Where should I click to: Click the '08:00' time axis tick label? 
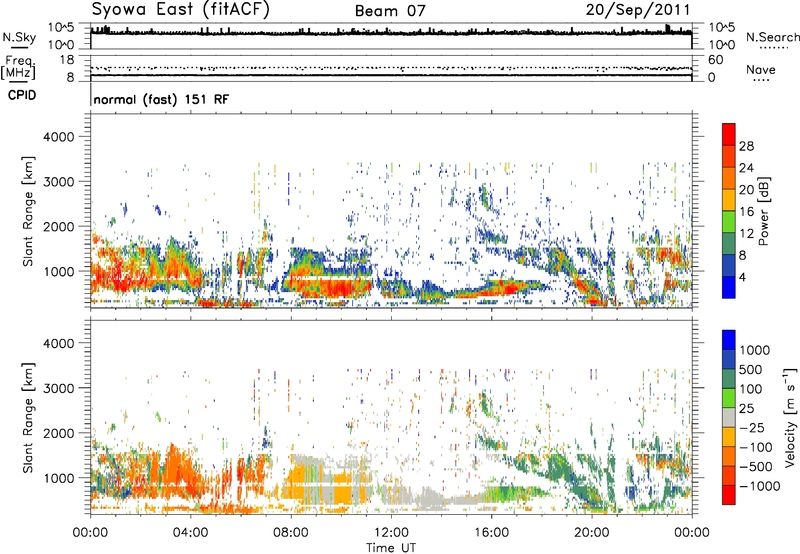click(291, 533)
